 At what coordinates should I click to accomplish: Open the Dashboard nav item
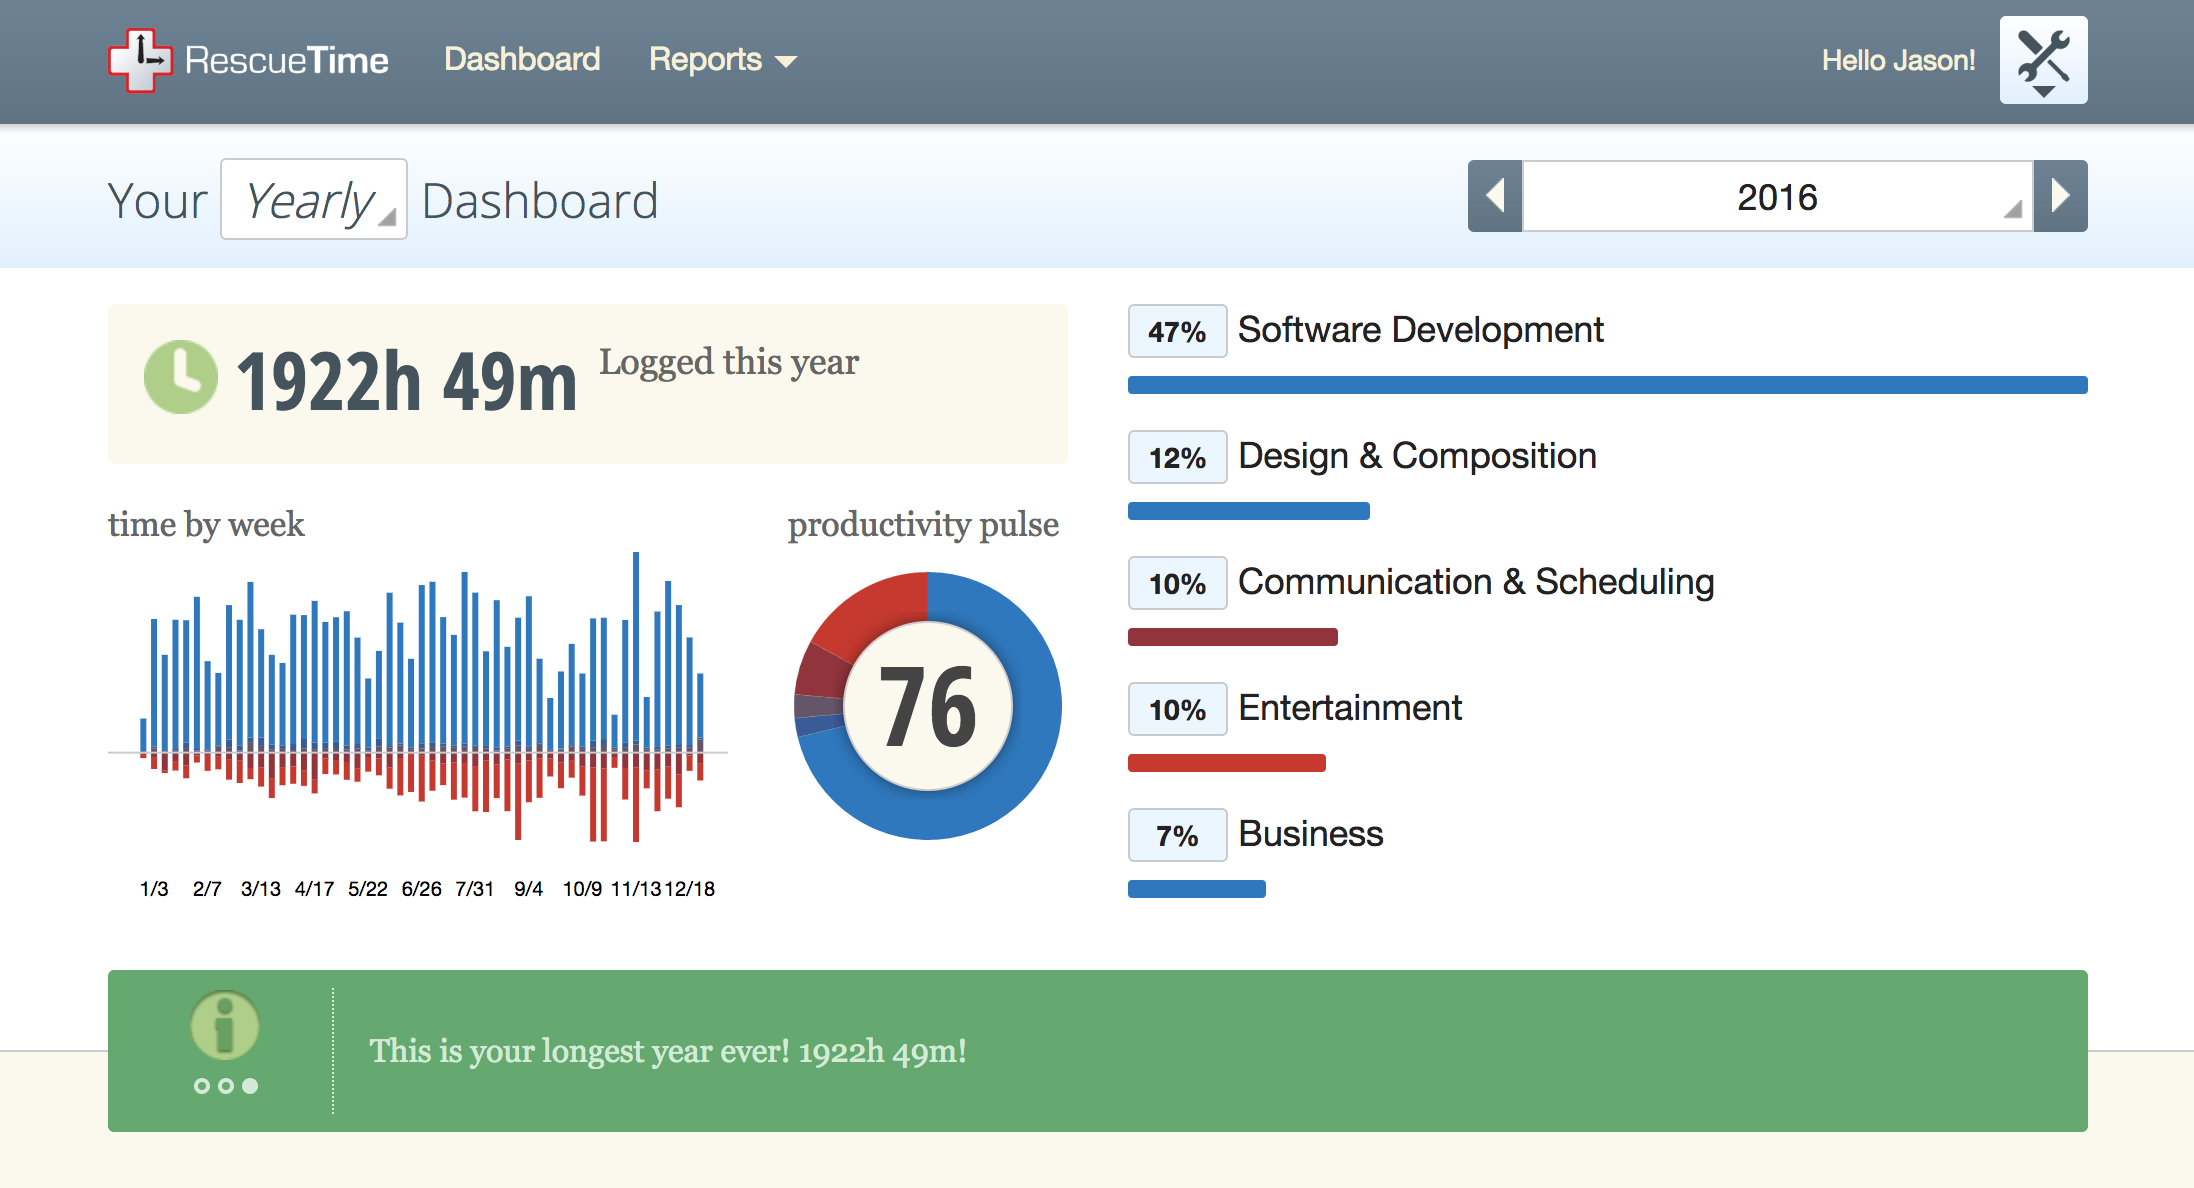(x=522, y=59)
